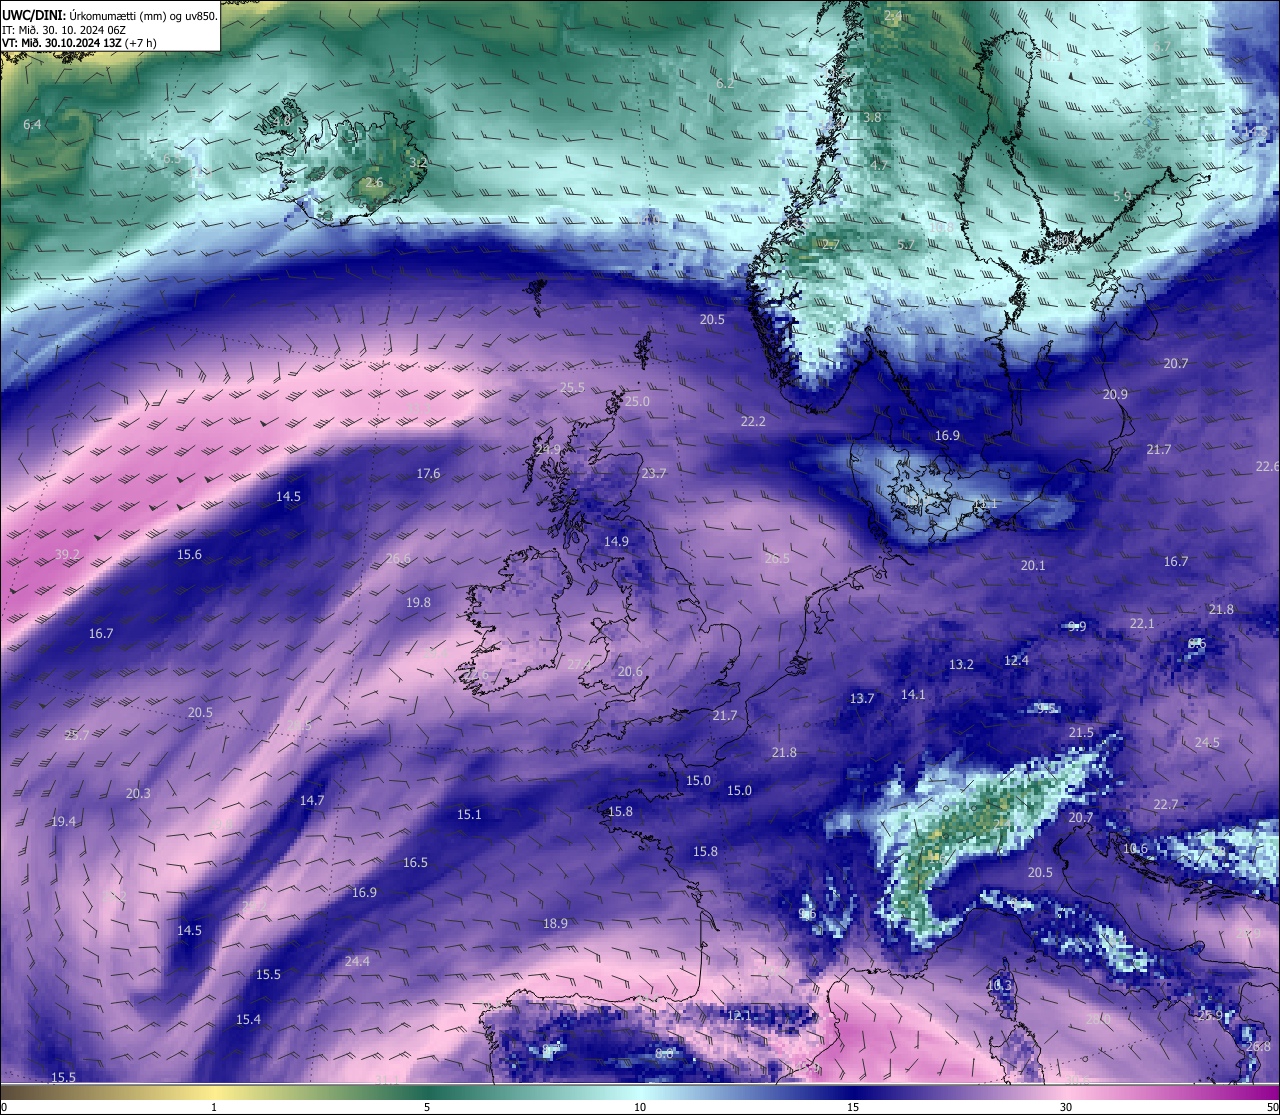1280x1115 pixels.
Task: Click the 10.3 value near Corsica
Action: tap(999, 985)
